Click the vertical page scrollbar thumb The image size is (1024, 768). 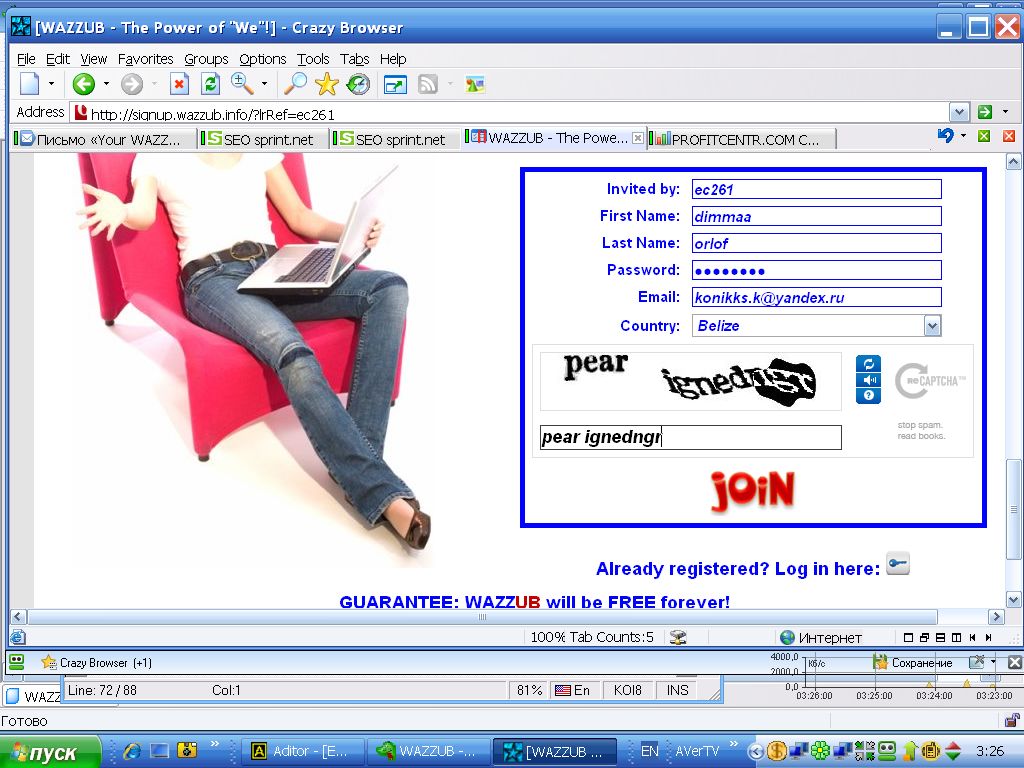click(1014, 509)
